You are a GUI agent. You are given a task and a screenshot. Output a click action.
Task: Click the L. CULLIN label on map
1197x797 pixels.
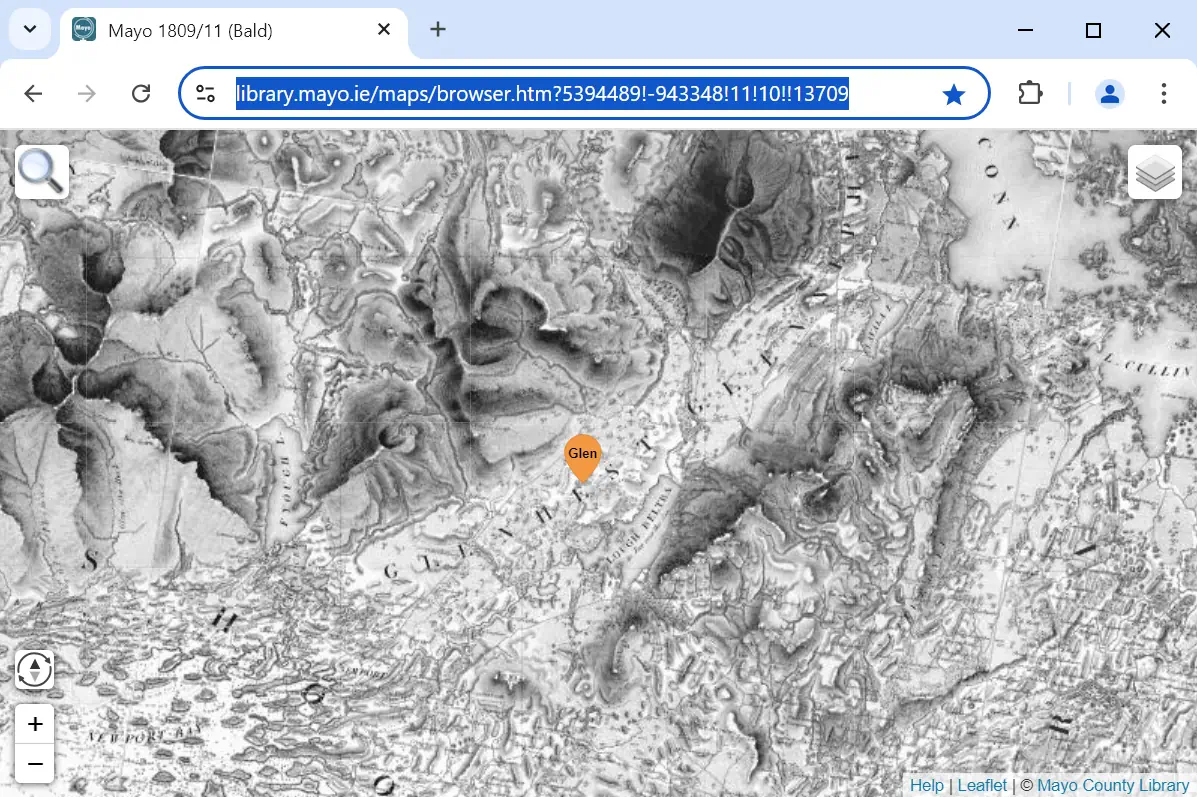[x=1148, y=366]
